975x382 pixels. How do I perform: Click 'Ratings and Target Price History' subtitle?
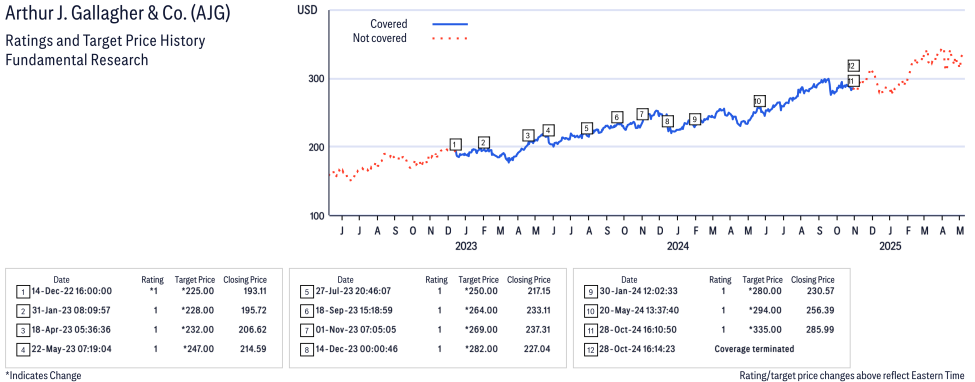point(105,42)
